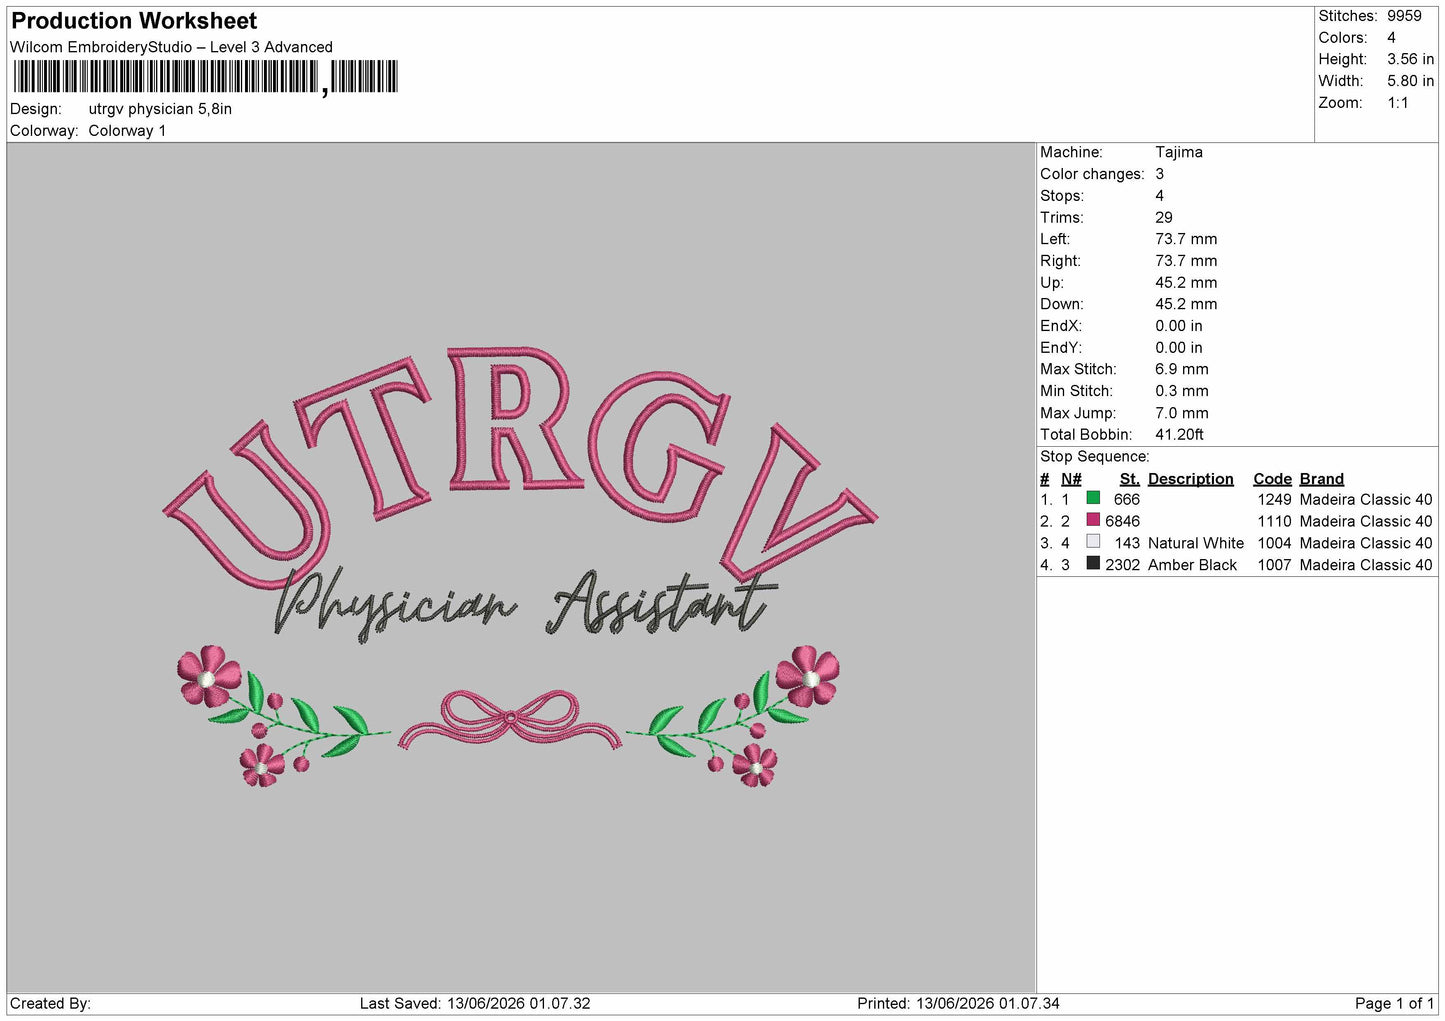Click the Natural White thread swatch
Screen dimensions: 1445x1021
(1093, 542)
